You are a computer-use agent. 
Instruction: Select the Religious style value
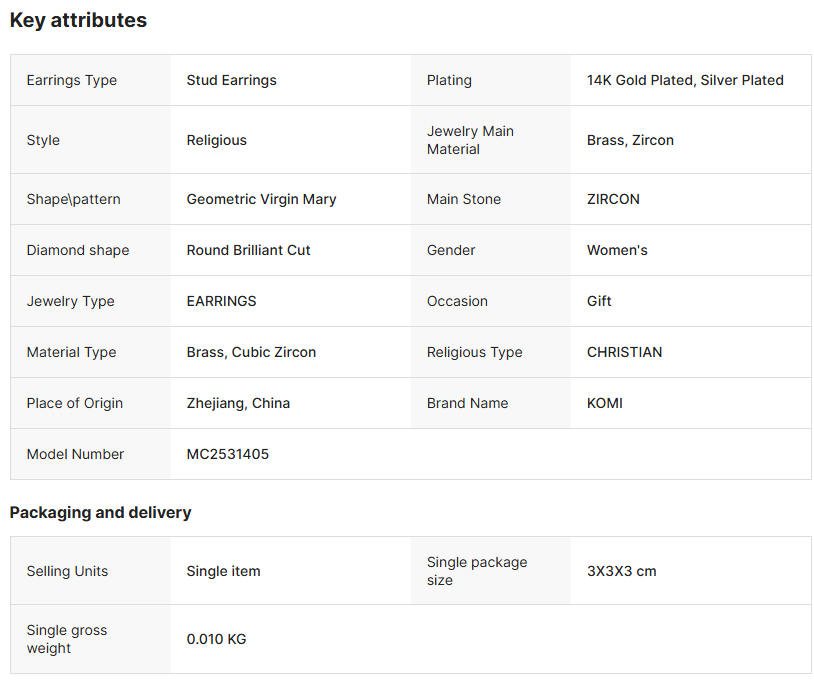pos(216,140)
